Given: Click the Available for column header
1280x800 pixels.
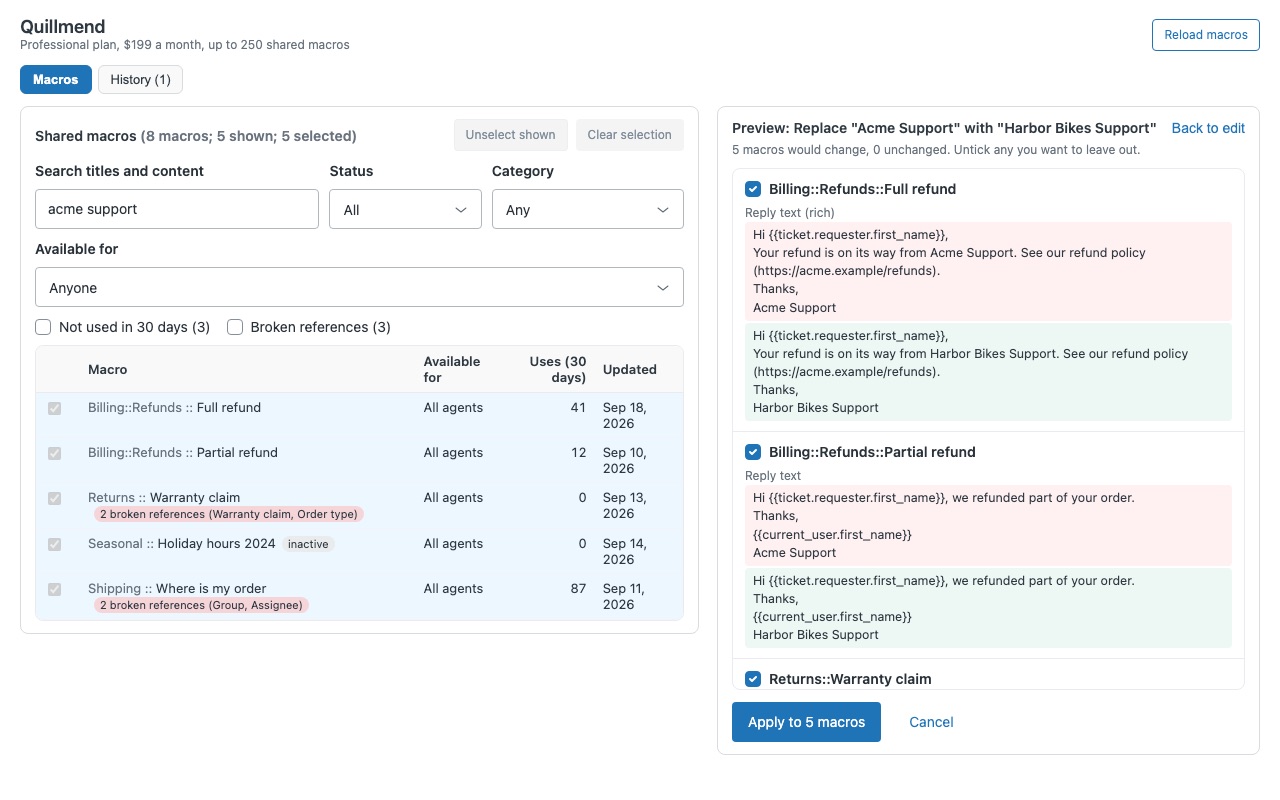Looking at the screenshot, I should pos(452,369).
